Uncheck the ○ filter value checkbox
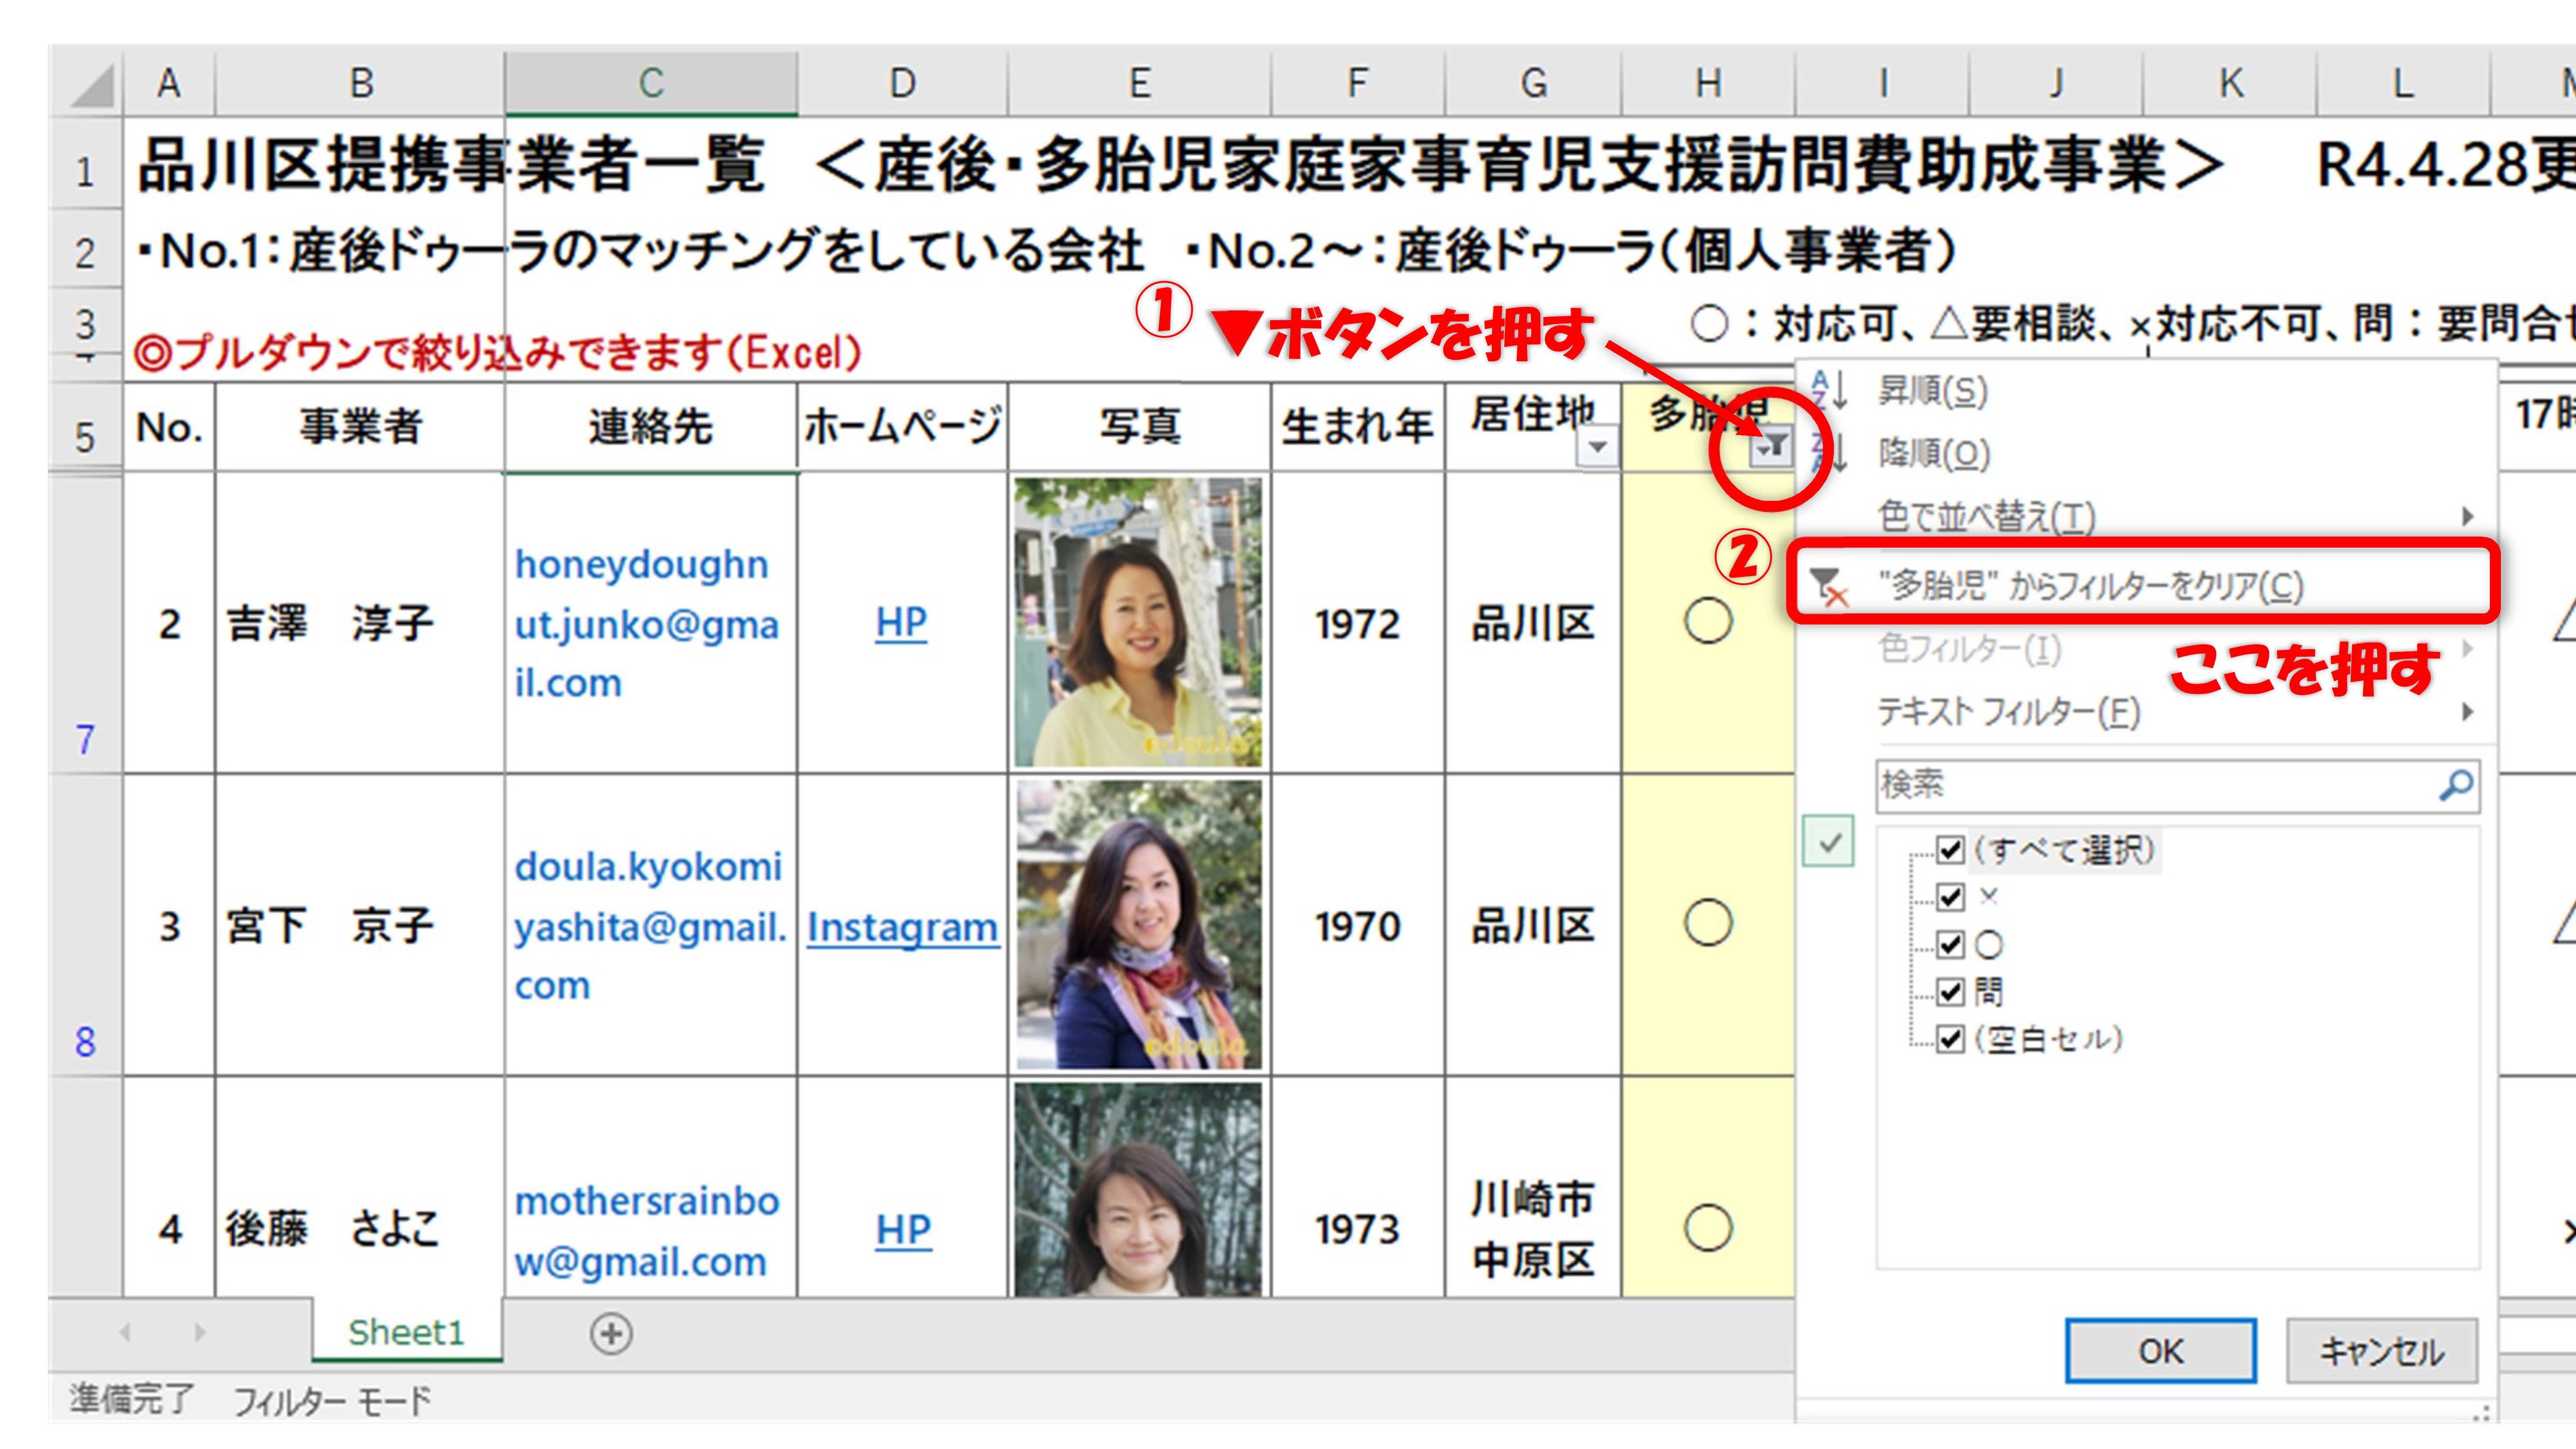This screenshot has width=2576, height=1449. point(1950,944)
